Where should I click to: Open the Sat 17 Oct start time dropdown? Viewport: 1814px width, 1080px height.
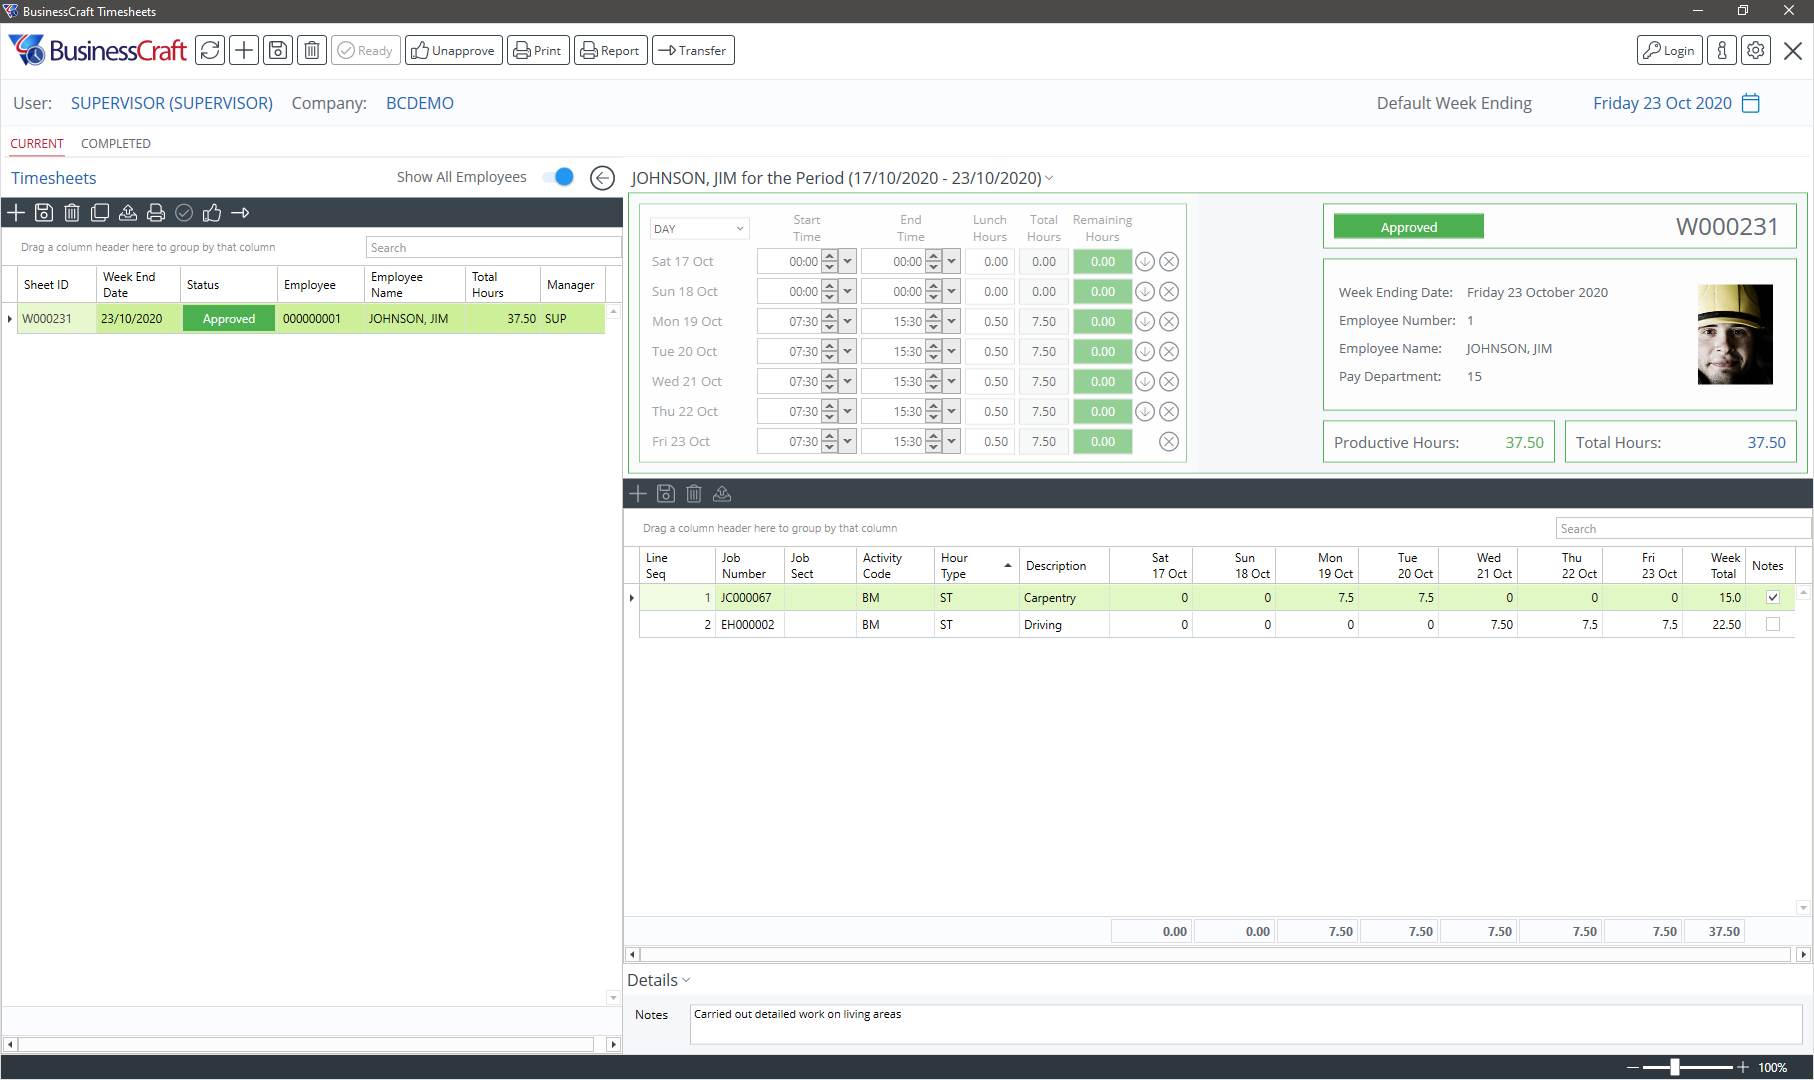pyautogui.click(x=848, y=262)
